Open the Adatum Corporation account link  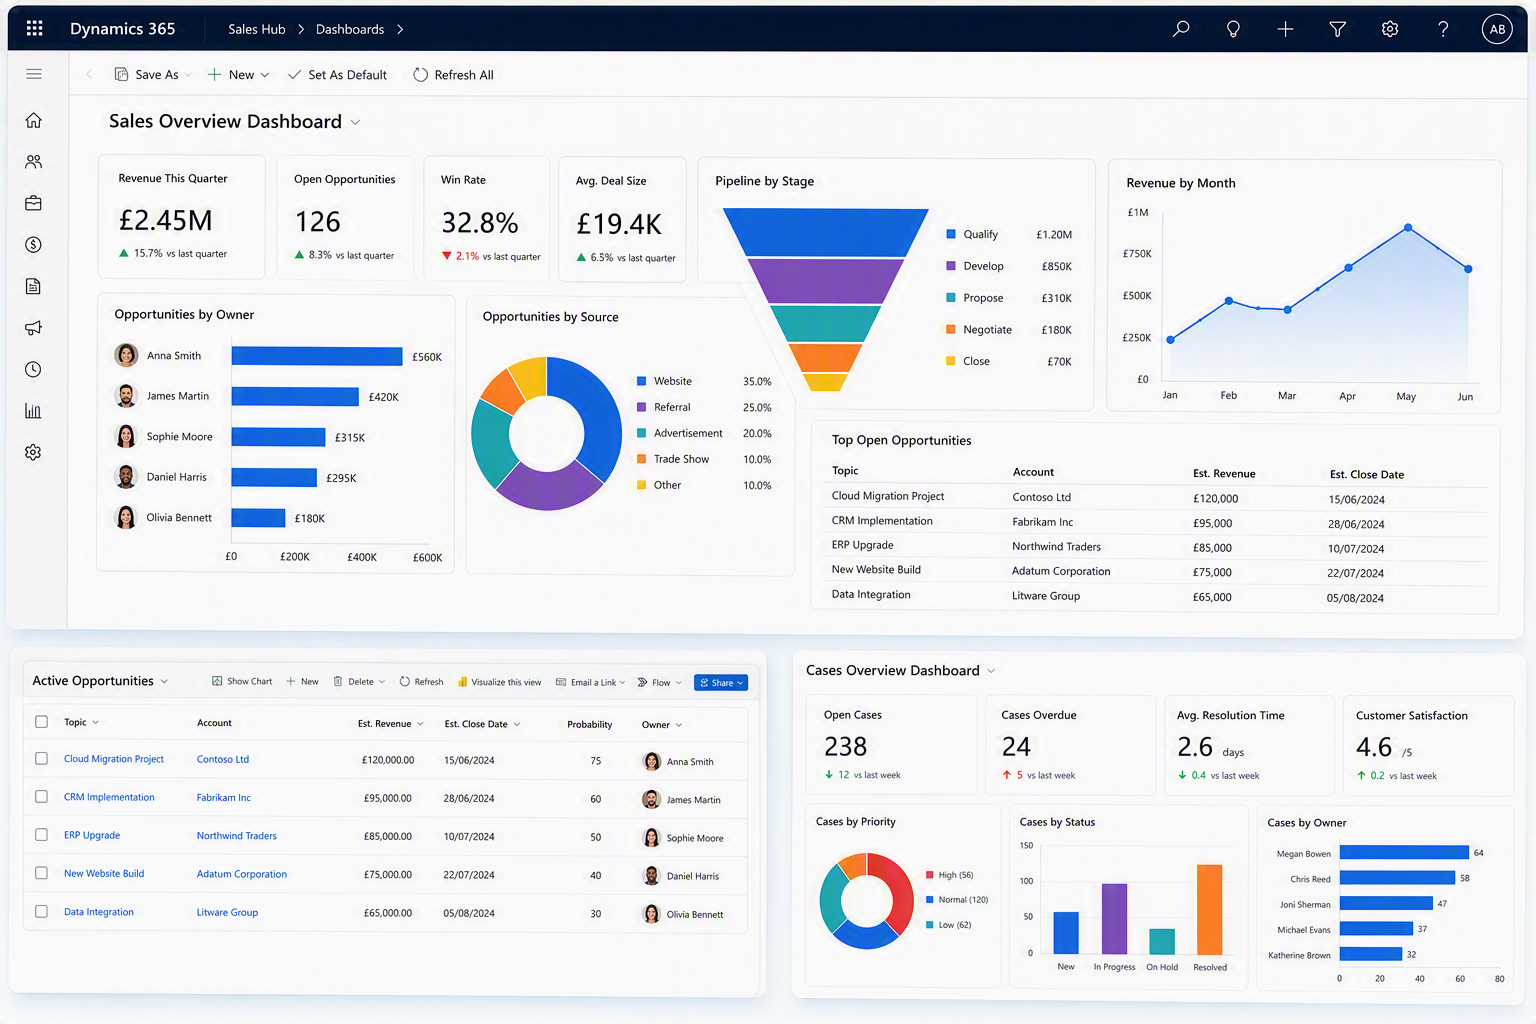pos(242,873)
